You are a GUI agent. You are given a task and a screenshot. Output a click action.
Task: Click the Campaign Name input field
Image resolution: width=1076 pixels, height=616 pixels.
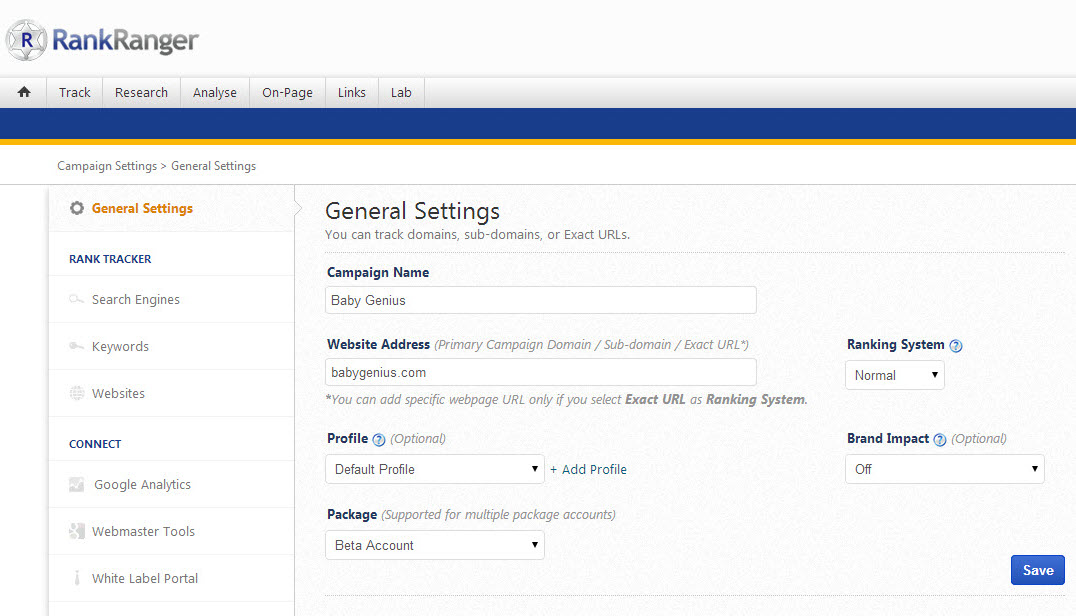coord(541,300)
